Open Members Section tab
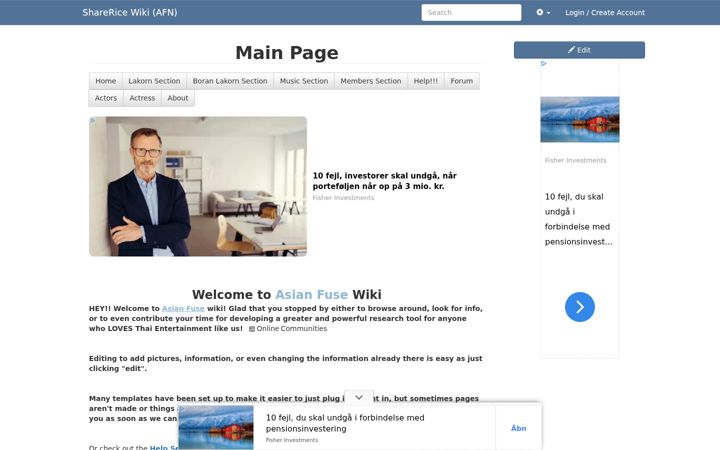 (x=371, y=81)
